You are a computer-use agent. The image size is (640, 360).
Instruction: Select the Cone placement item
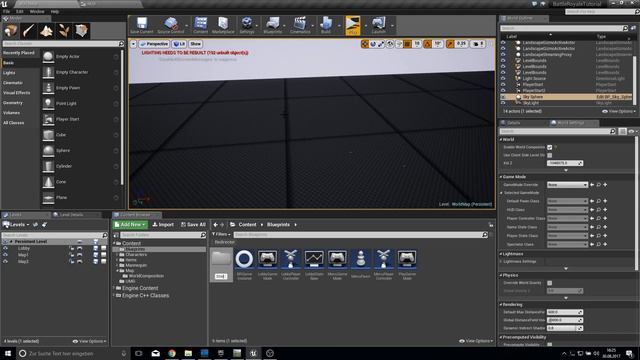81,182
